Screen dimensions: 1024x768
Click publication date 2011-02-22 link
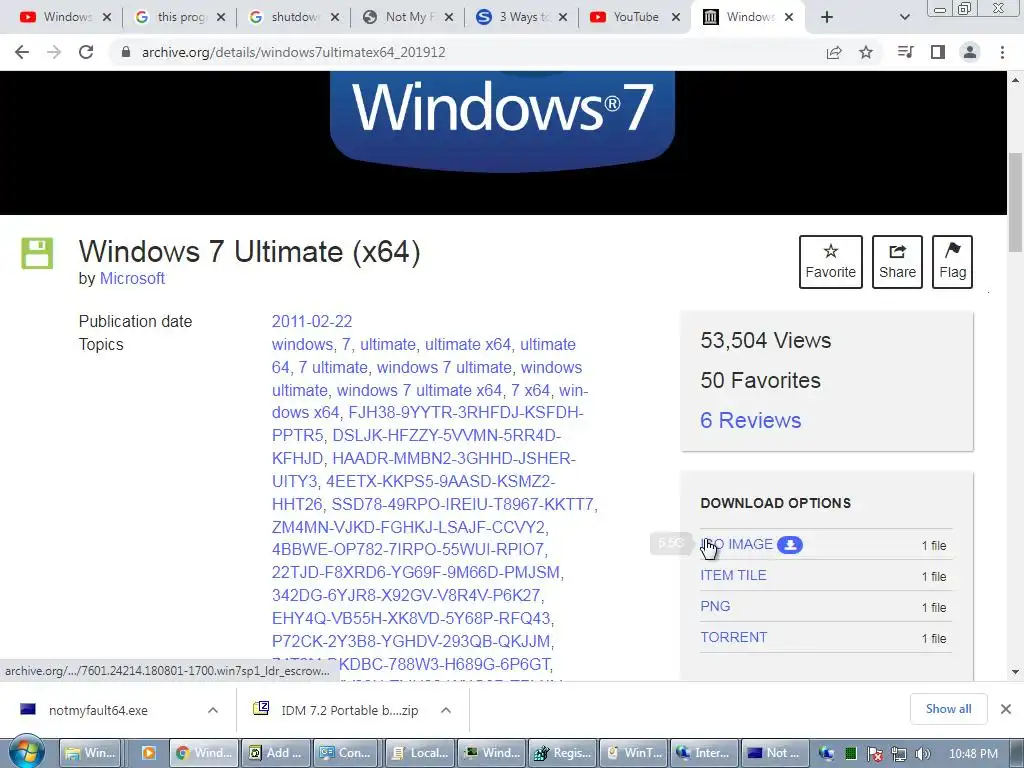click(x=312, y=321)
